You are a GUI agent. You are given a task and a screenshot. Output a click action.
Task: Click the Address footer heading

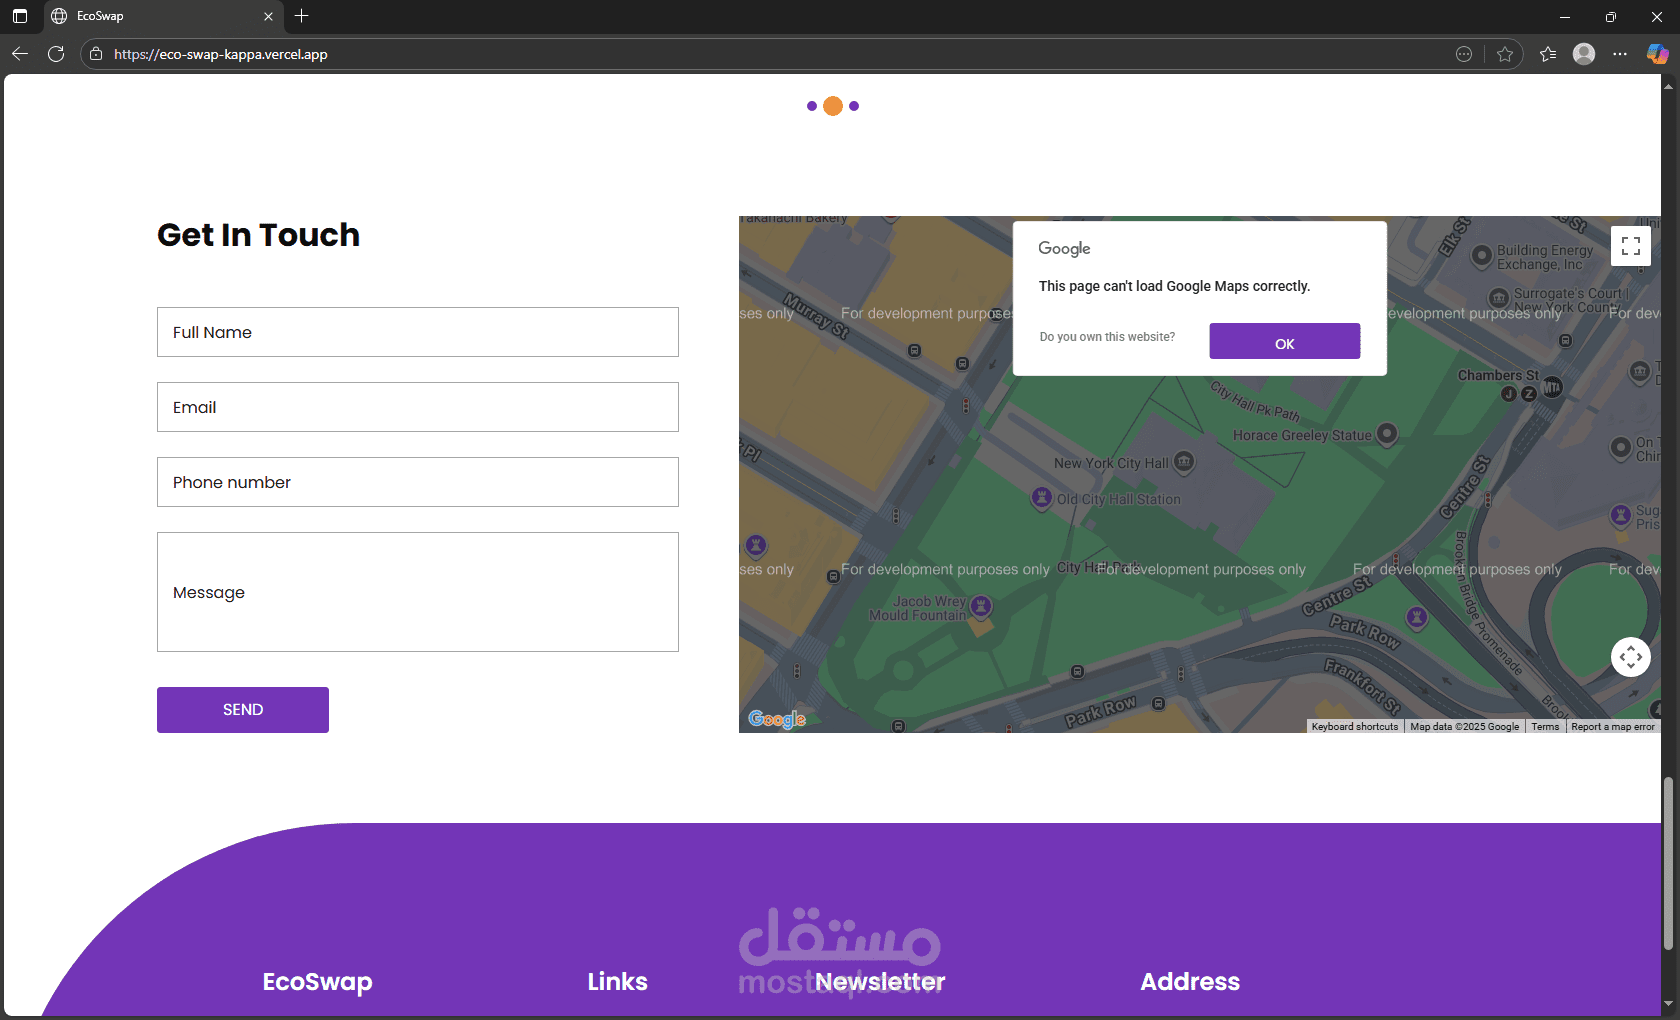pyautogui.click(x=1190, y=982)
